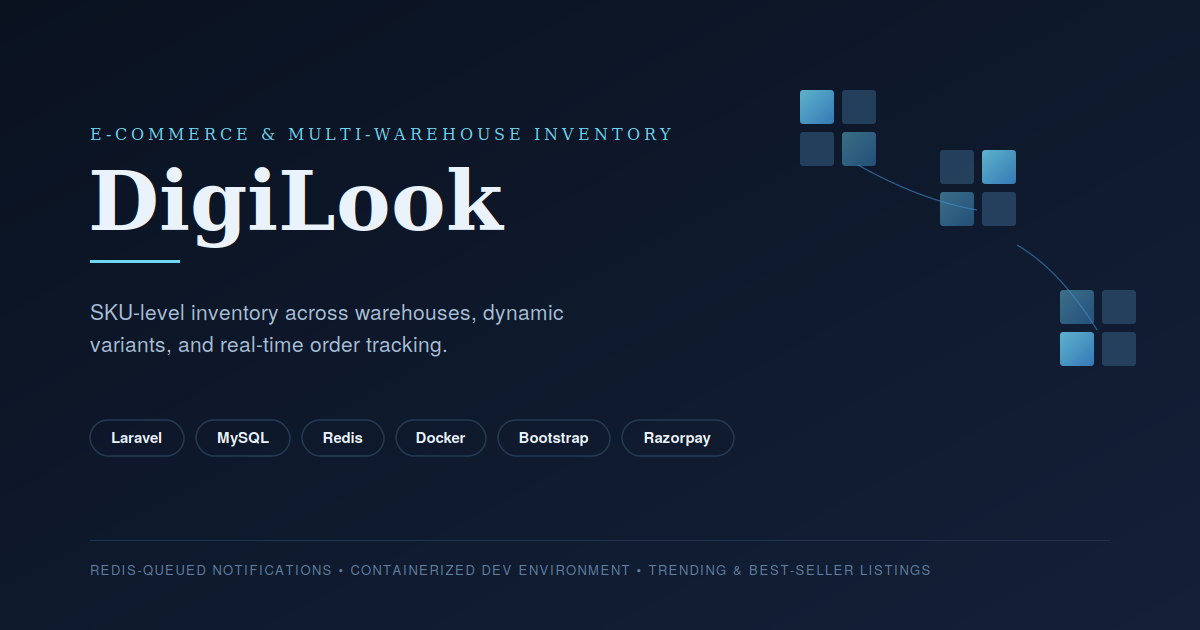1200x630 pixels.
Task: Select the MySQL tag pill
Action: tap(243, 438)
